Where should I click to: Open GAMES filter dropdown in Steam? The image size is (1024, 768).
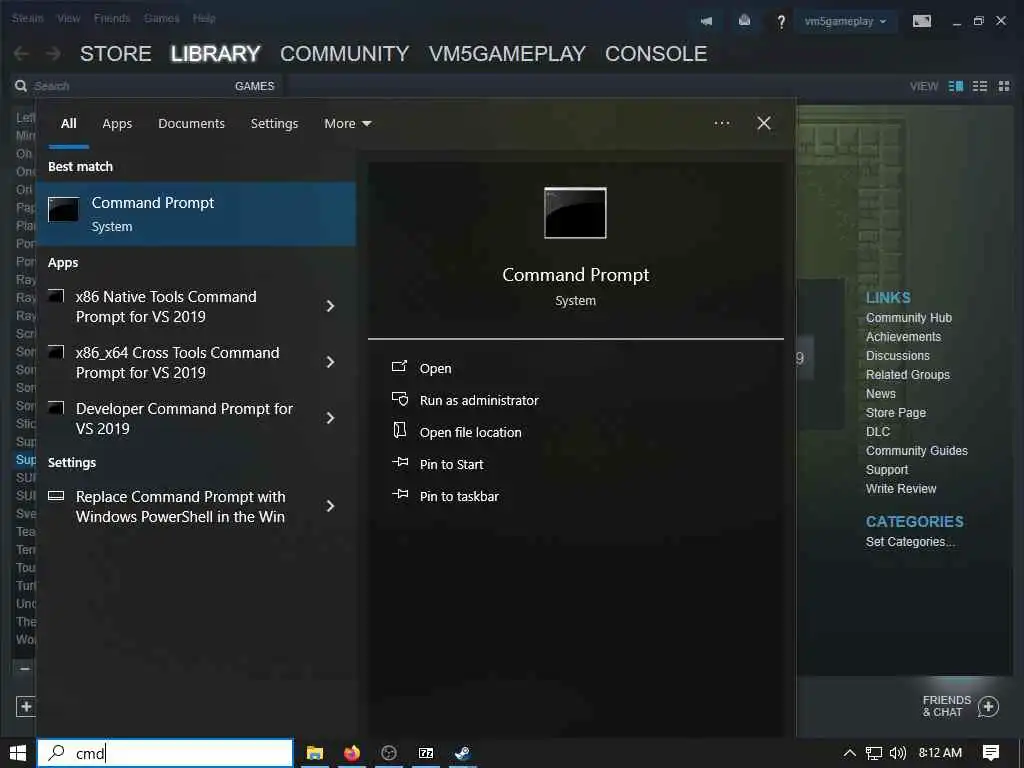pos(254,86)
